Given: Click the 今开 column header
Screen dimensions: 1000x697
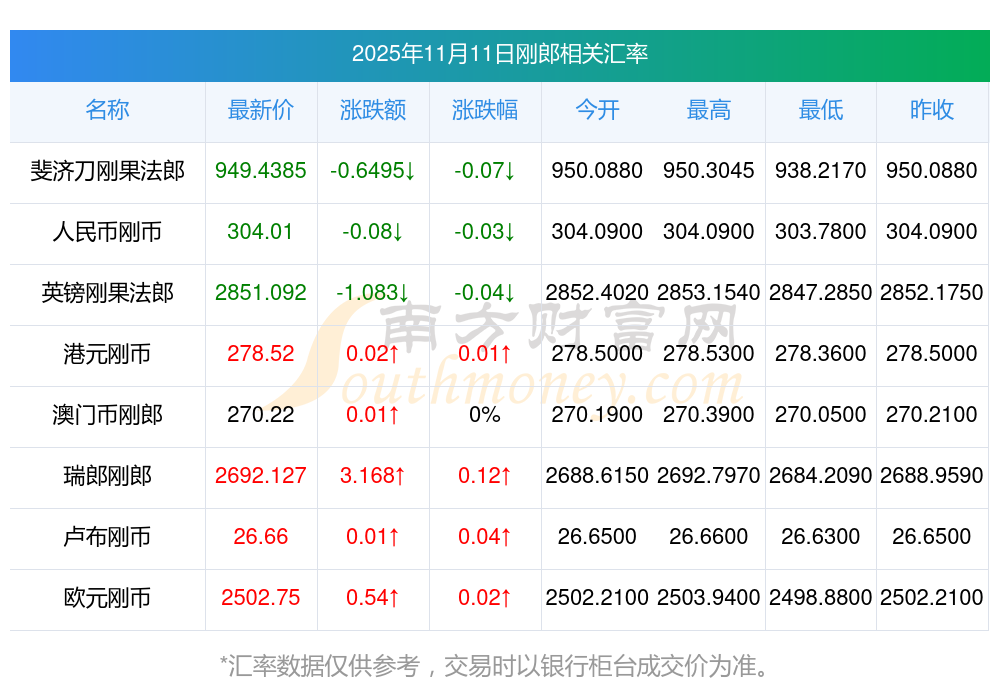Looking at the screenshot, I should tap(597, 110).
